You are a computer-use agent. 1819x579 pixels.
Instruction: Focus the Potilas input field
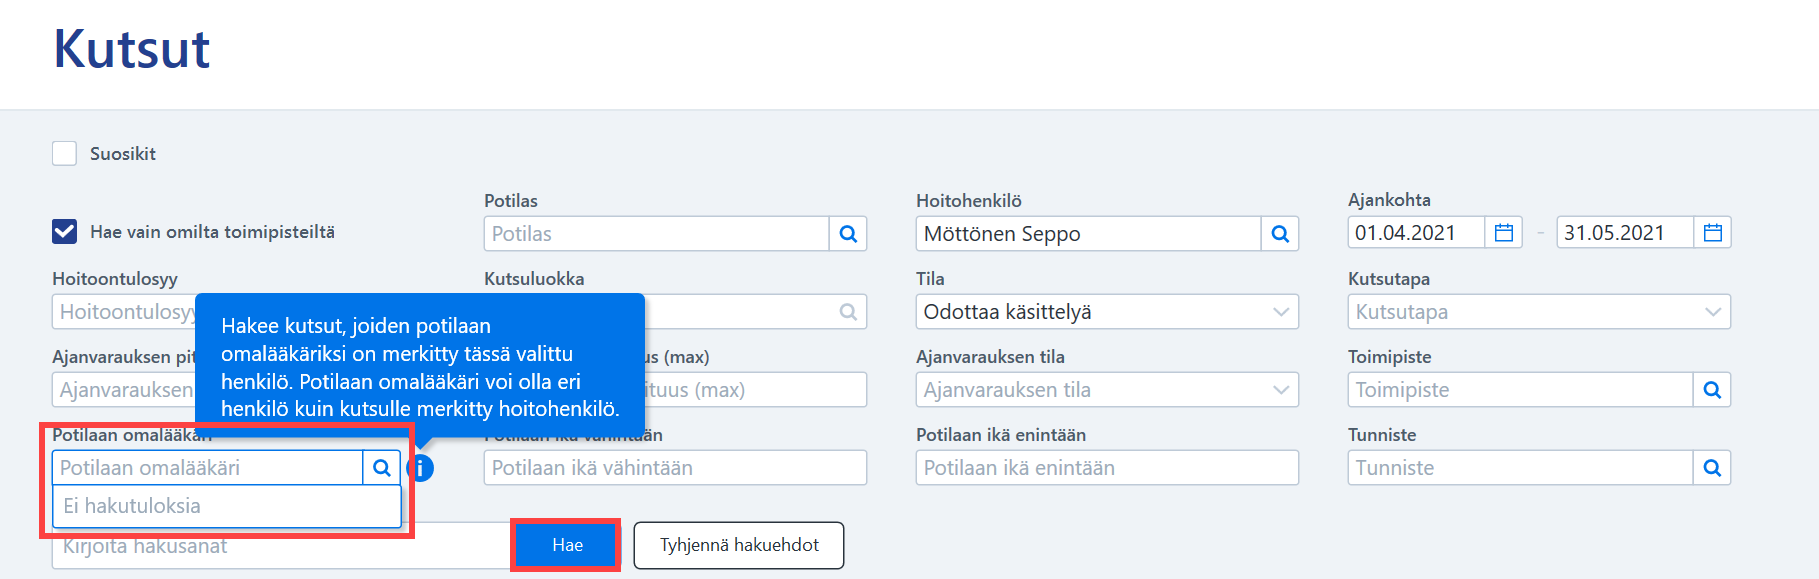tap(657, 234)
